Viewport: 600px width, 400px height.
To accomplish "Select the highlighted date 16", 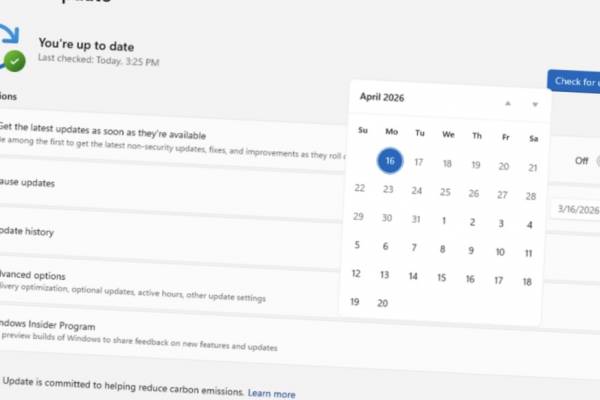I will [x=391, y=161].
